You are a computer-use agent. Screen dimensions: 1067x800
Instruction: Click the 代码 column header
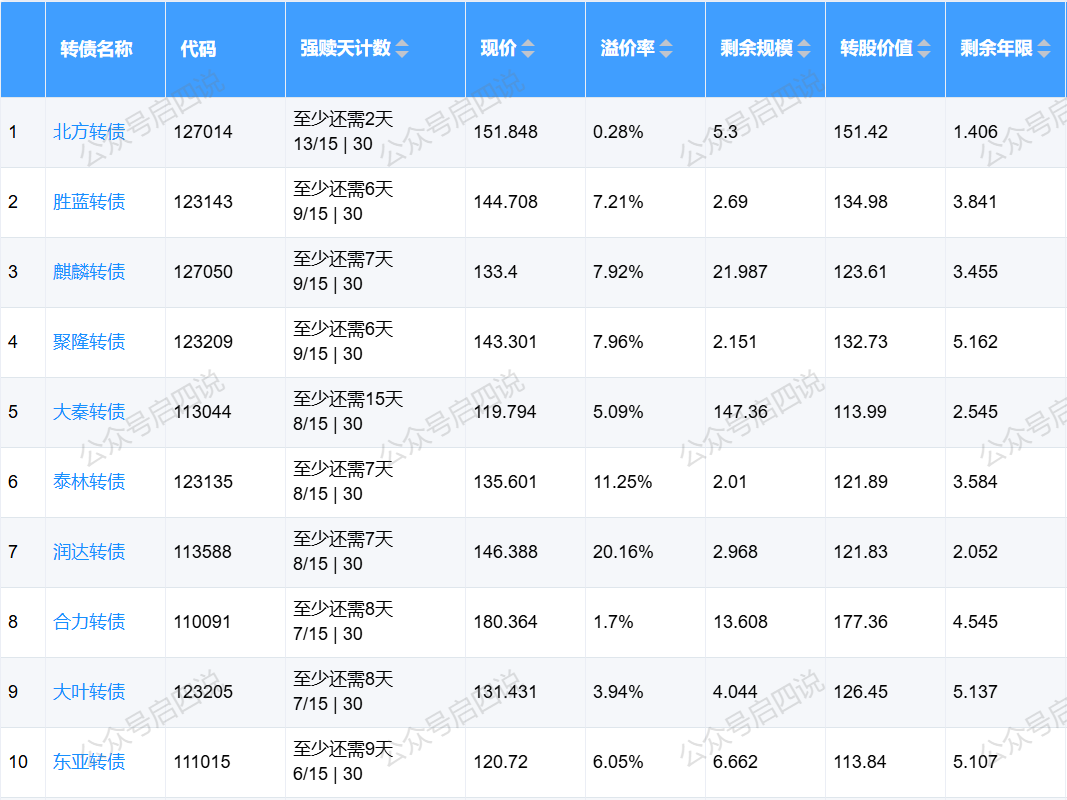(198, 49)
